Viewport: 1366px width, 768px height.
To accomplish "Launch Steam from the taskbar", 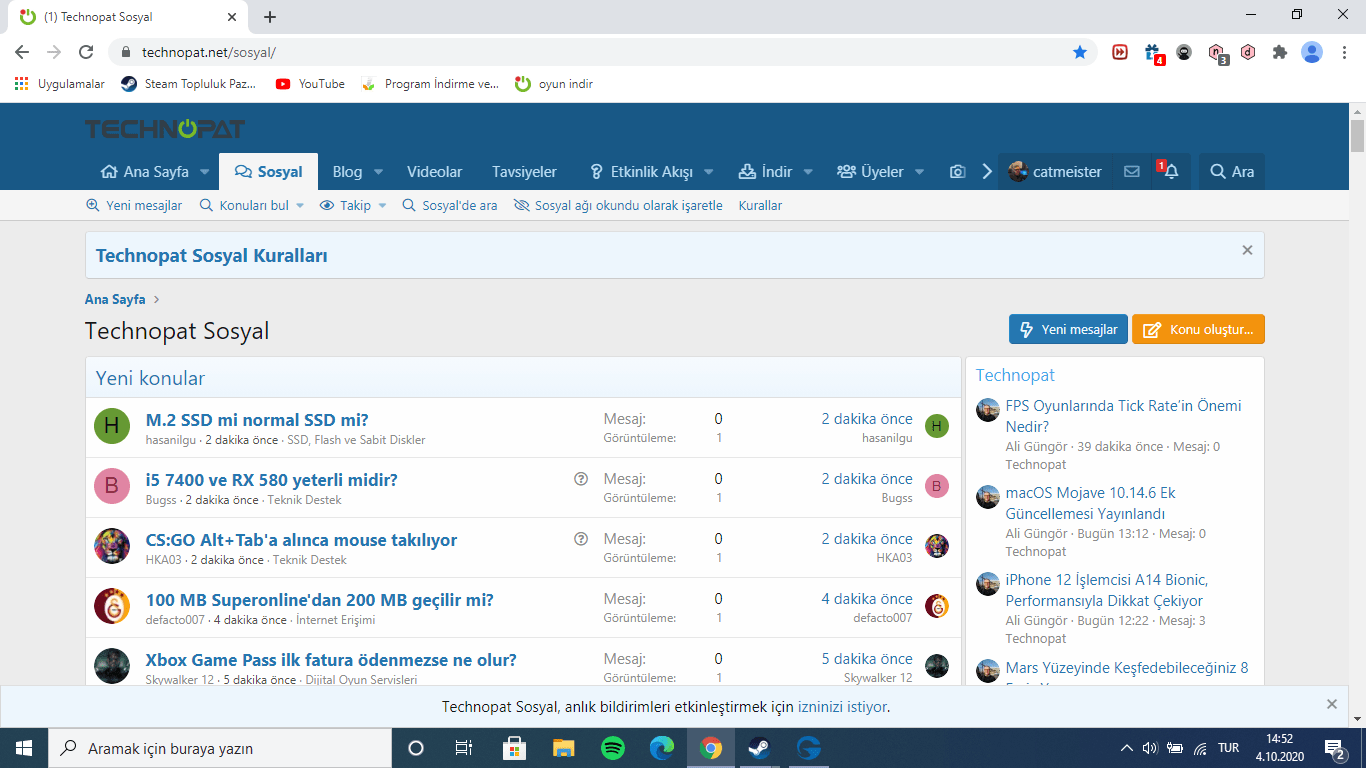I will (759, 747).
